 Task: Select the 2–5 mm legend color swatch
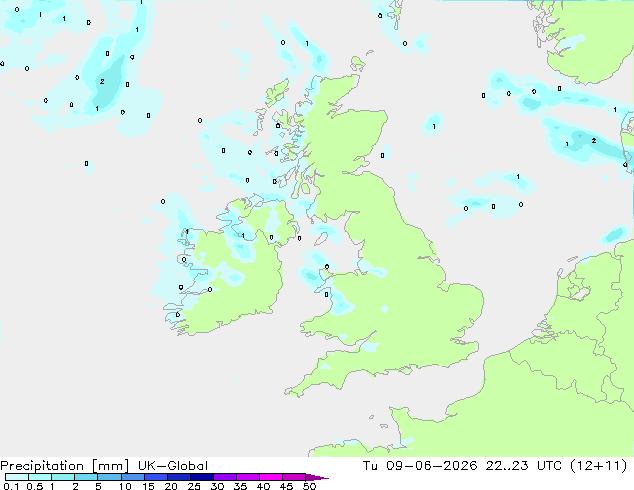coord(86,477)
